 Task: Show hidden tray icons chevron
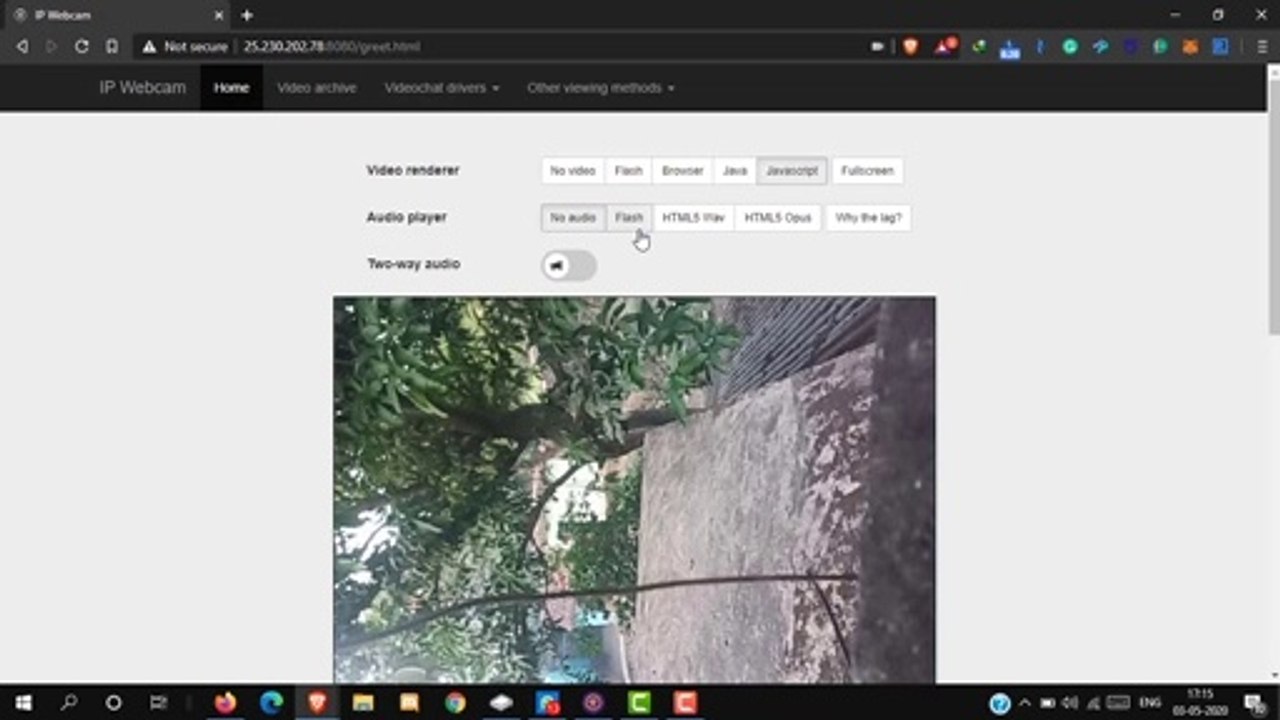[1024, 703]
